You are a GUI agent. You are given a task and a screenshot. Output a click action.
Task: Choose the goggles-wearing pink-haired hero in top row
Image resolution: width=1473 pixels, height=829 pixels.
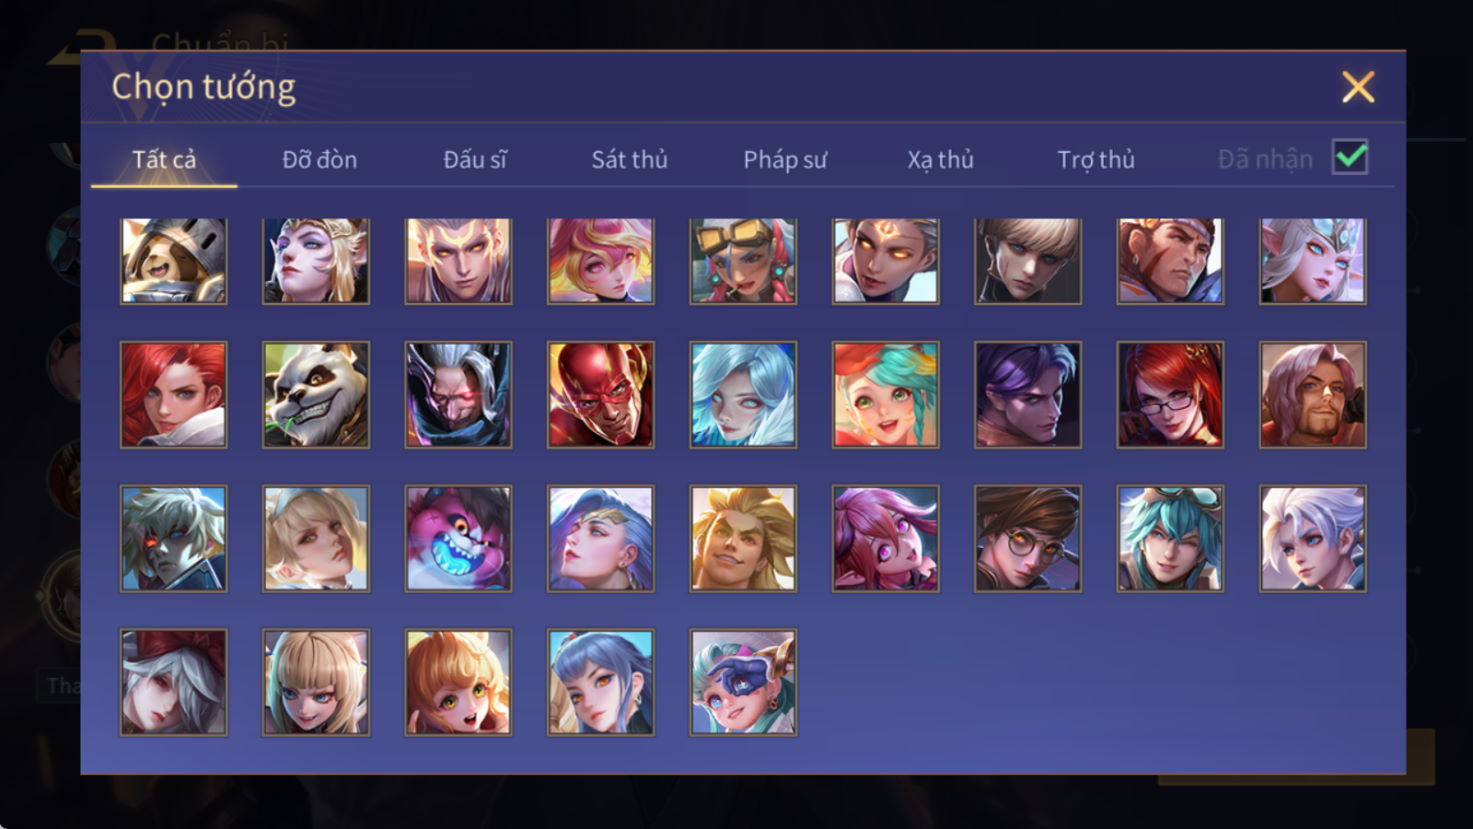[743, 261]
